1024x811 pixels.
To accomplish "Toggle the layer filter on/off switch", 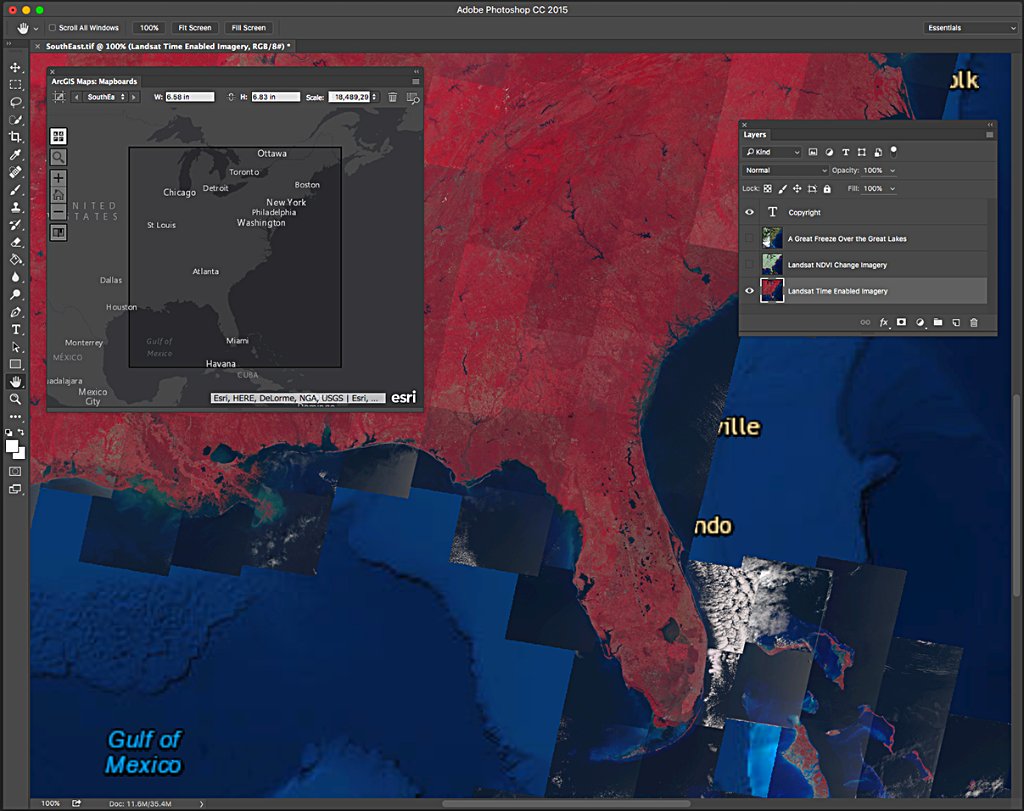I will point(893,151).
